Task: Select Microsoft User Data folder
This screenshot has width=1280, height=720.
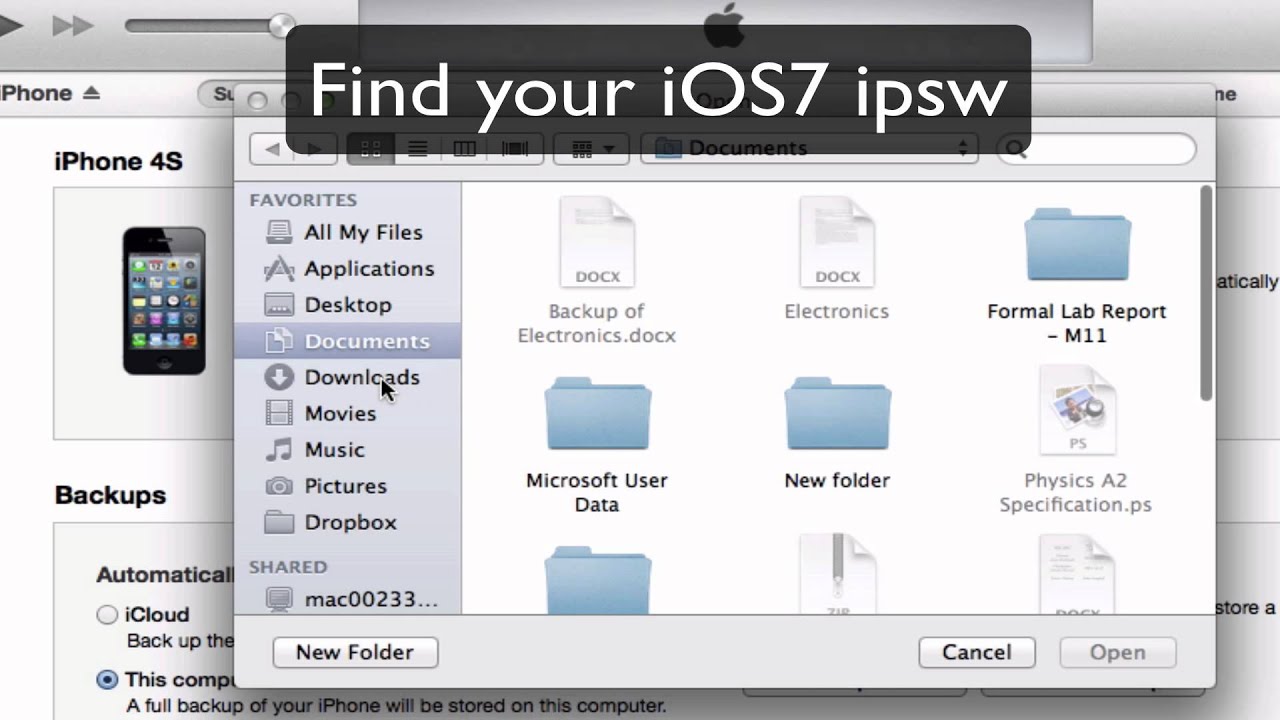Action: pyautogui.click(x=597, y=444)
